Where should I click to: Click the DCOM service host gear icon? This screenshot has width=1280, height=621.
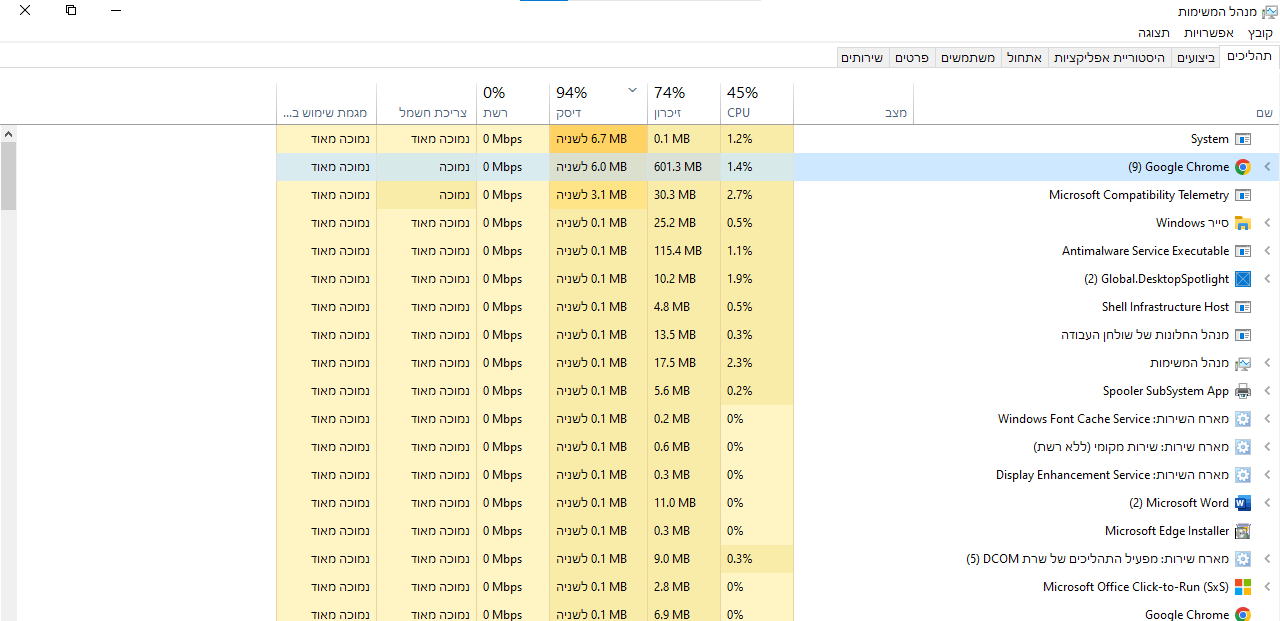[x=1243, y=559]
